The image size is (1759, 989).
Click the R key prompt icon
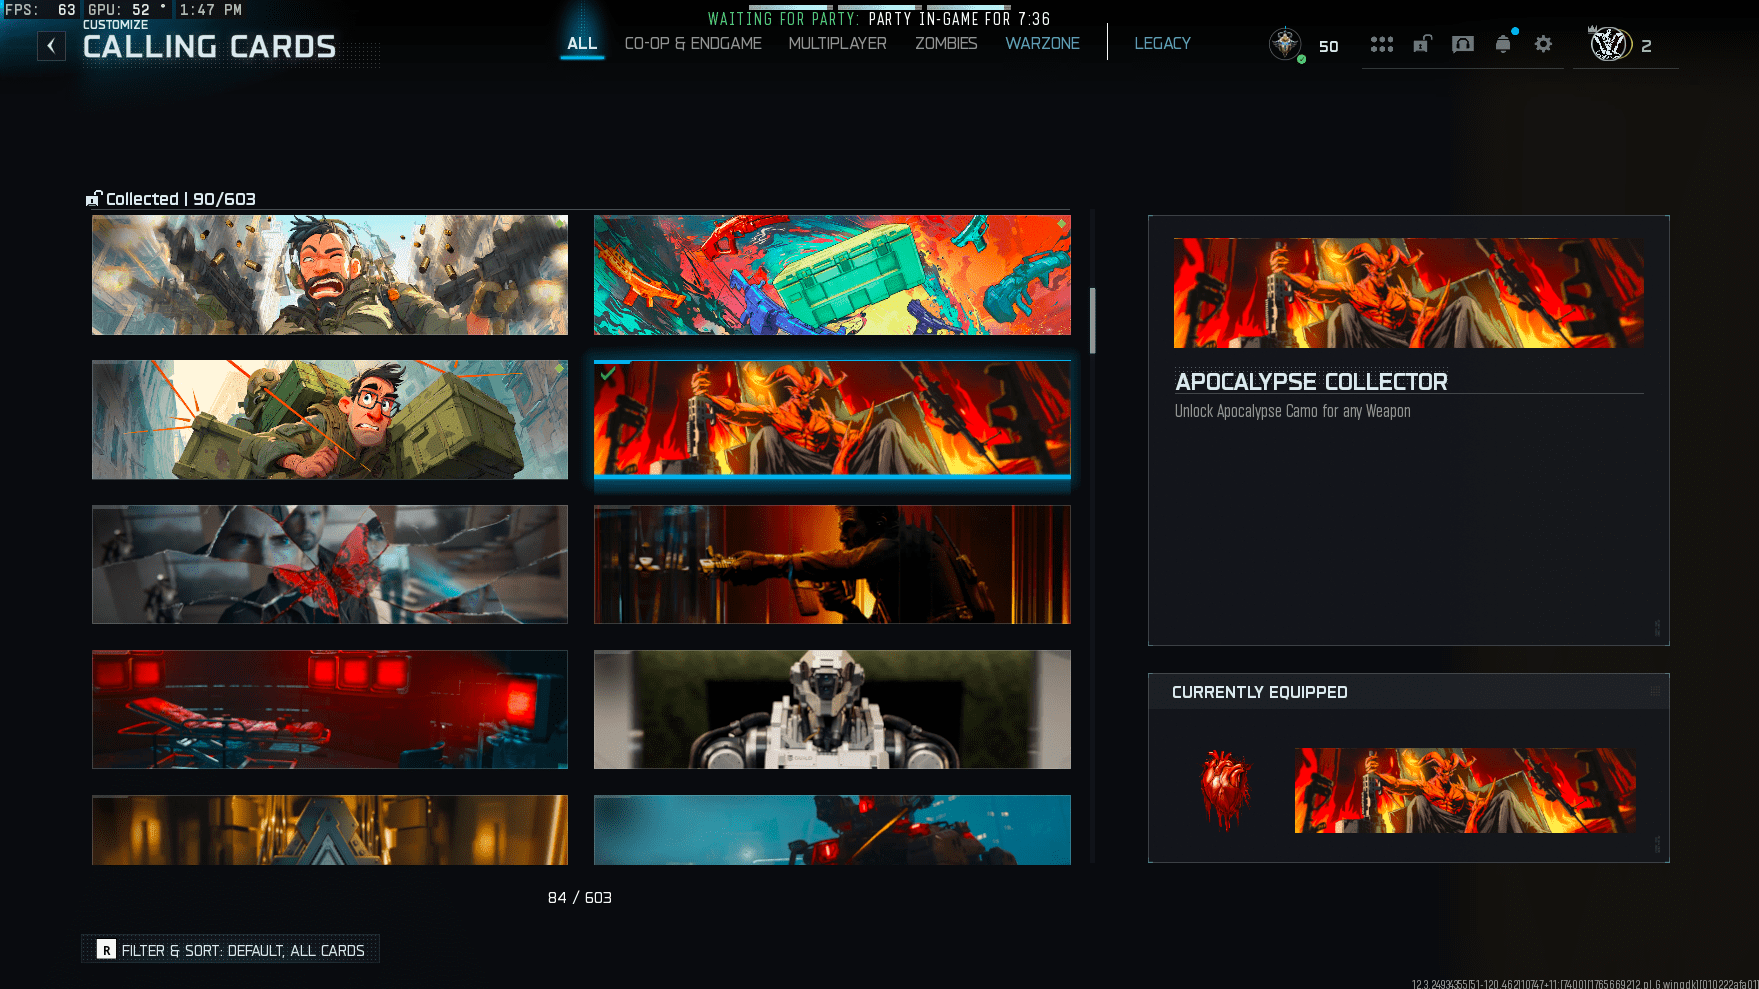pos(106,950)
